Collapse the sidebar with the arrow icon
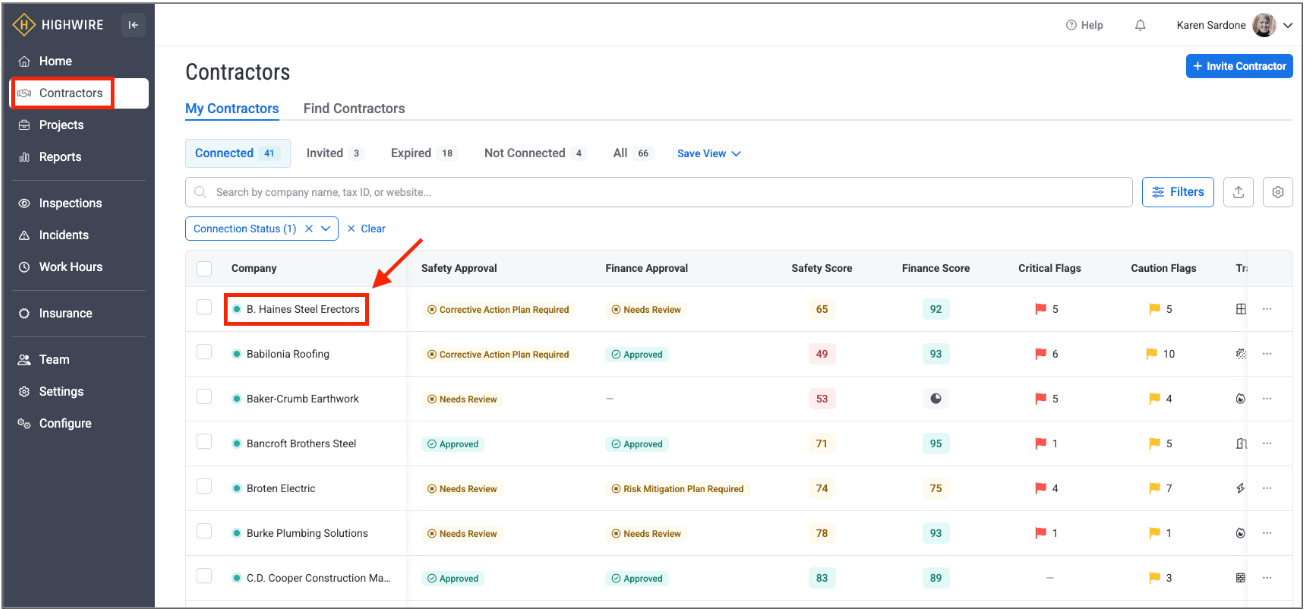1305x610 pixels. pos(133,25)
